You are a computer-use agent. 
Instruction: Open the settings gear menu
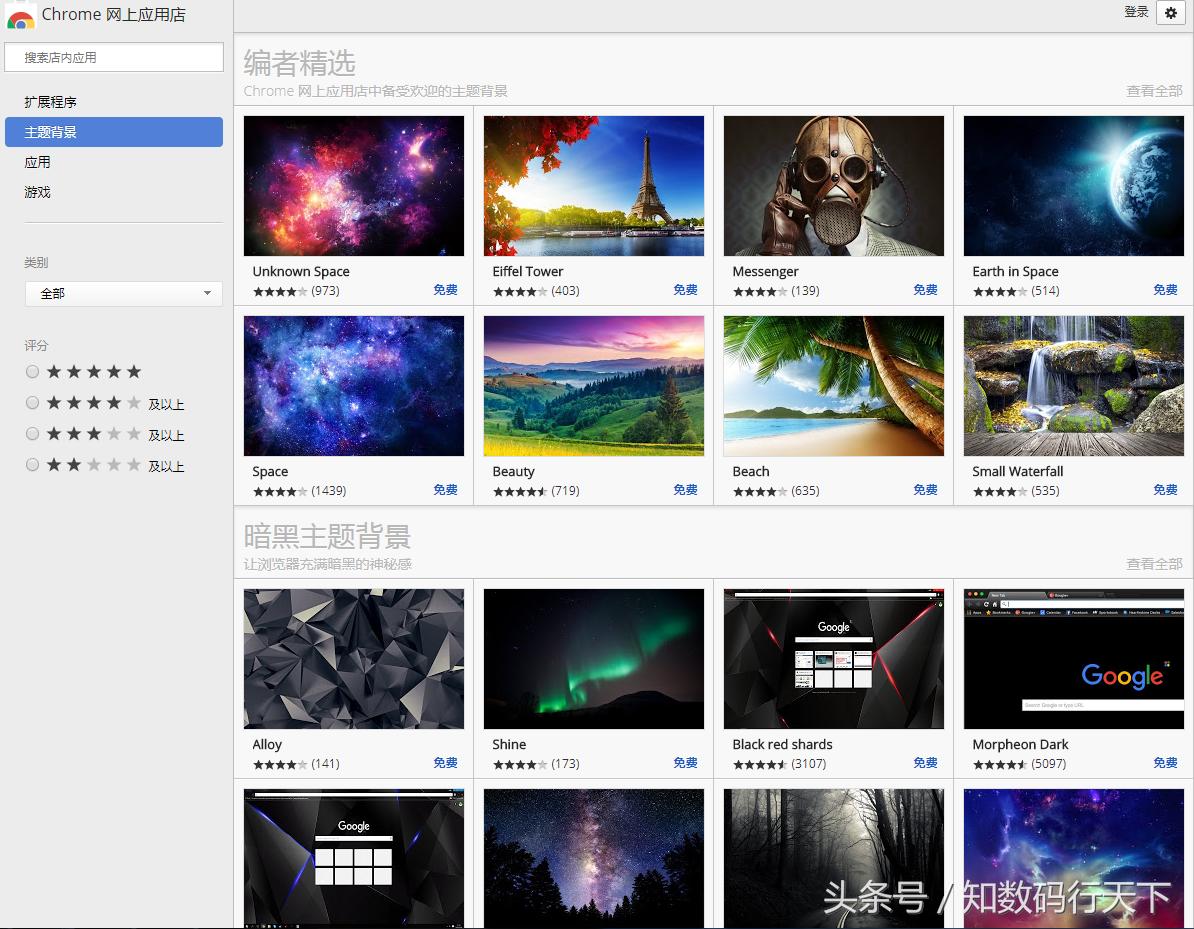(x=1170, y=13)
